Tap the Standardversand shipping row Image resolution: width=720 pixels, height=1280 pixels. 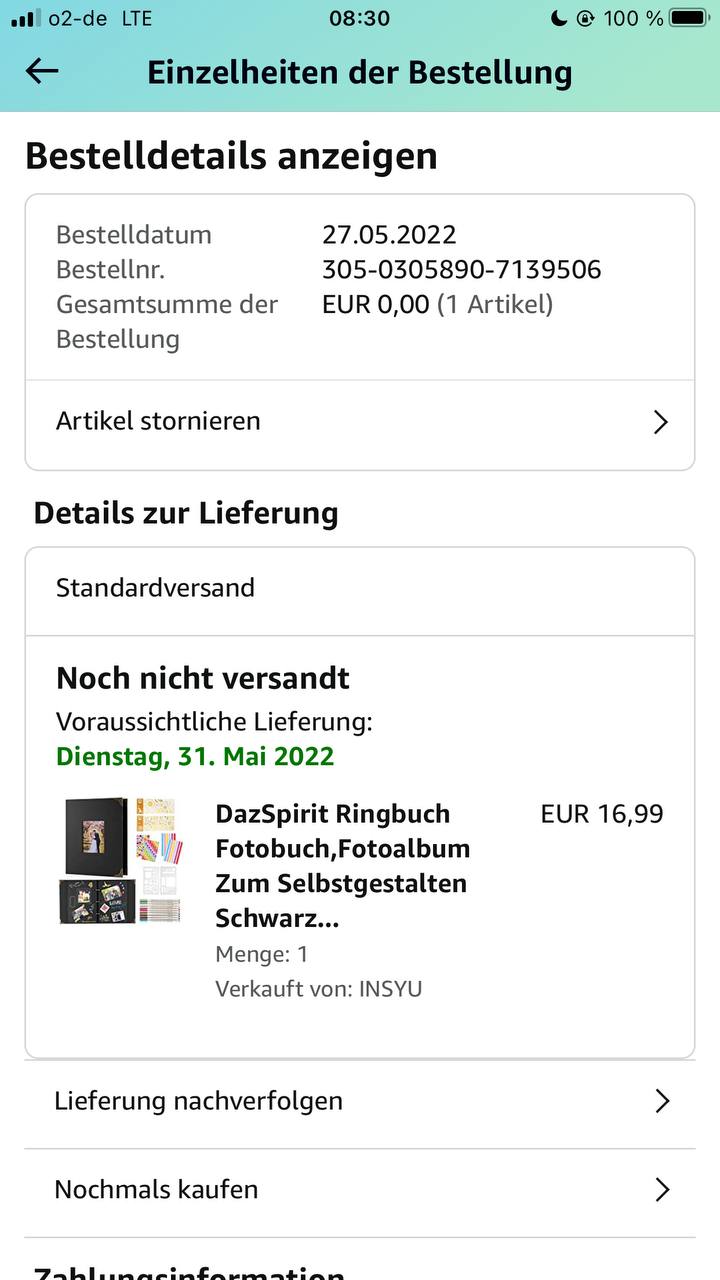[x=155, y=588]
